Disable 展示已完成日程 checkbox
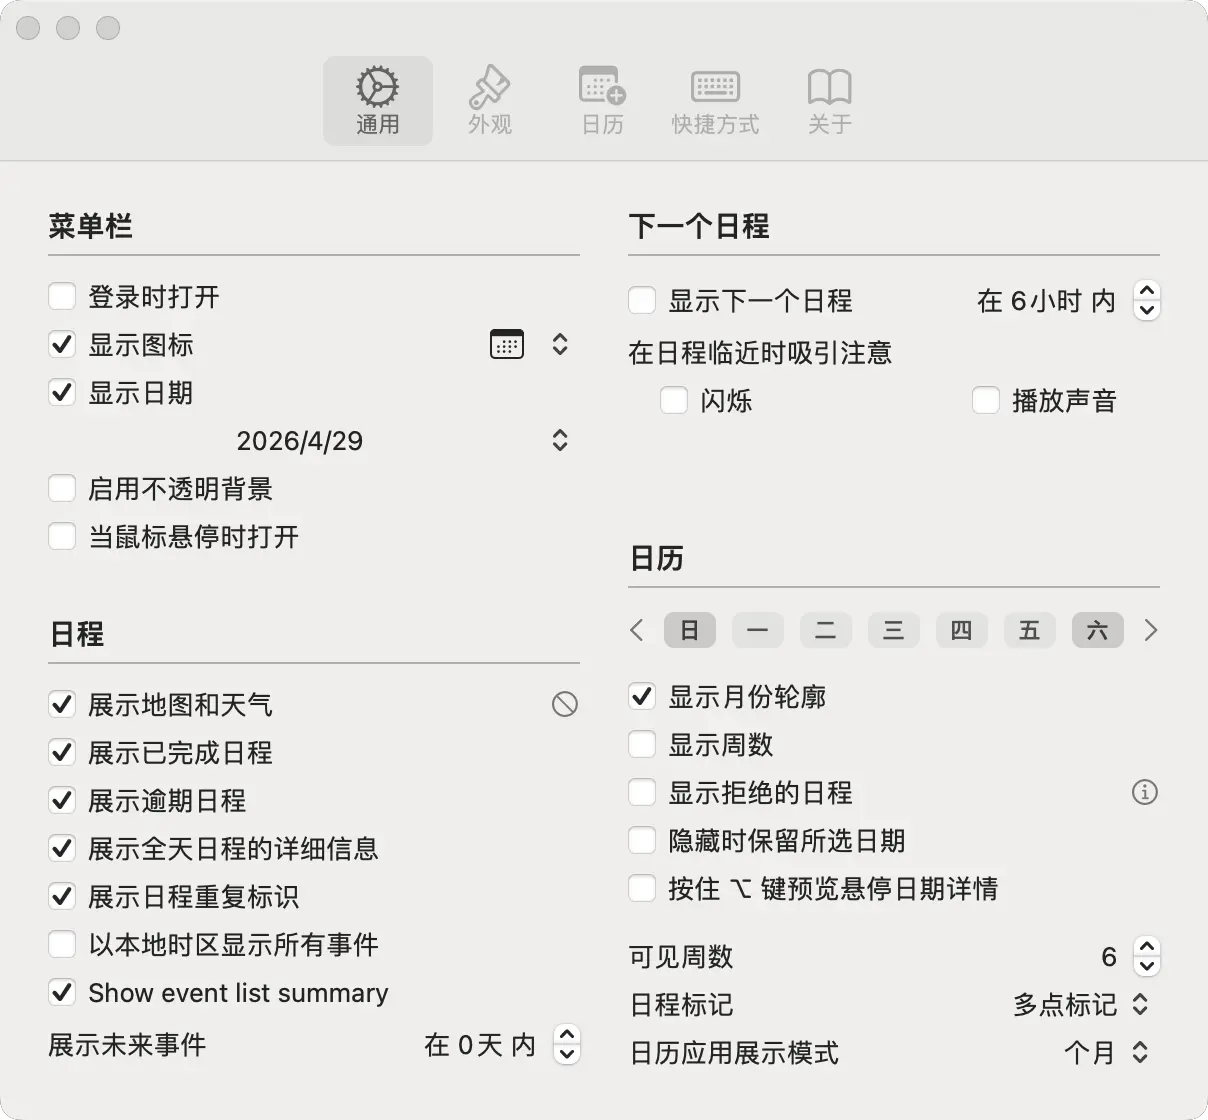The height and width of the screenshot is (1120, 1208). (x=62, y=753)
